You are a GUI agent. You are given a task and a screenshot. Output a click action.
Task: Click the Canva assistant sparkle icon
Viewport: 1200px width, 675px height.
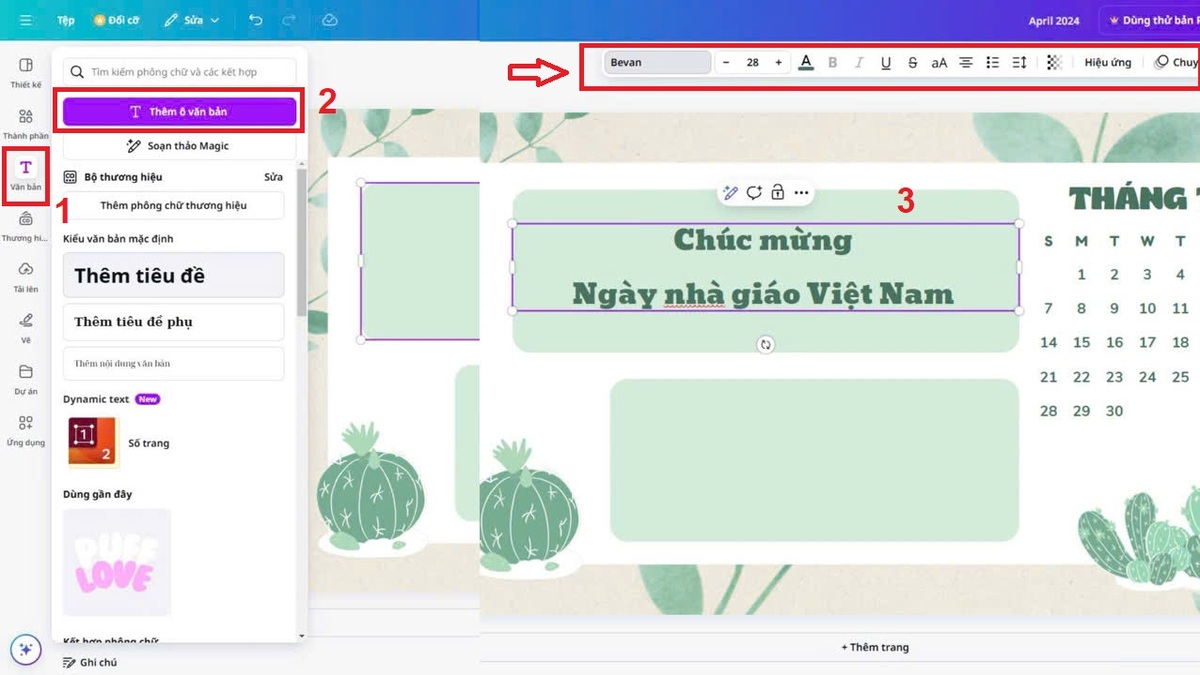click(x=26, y=649)
